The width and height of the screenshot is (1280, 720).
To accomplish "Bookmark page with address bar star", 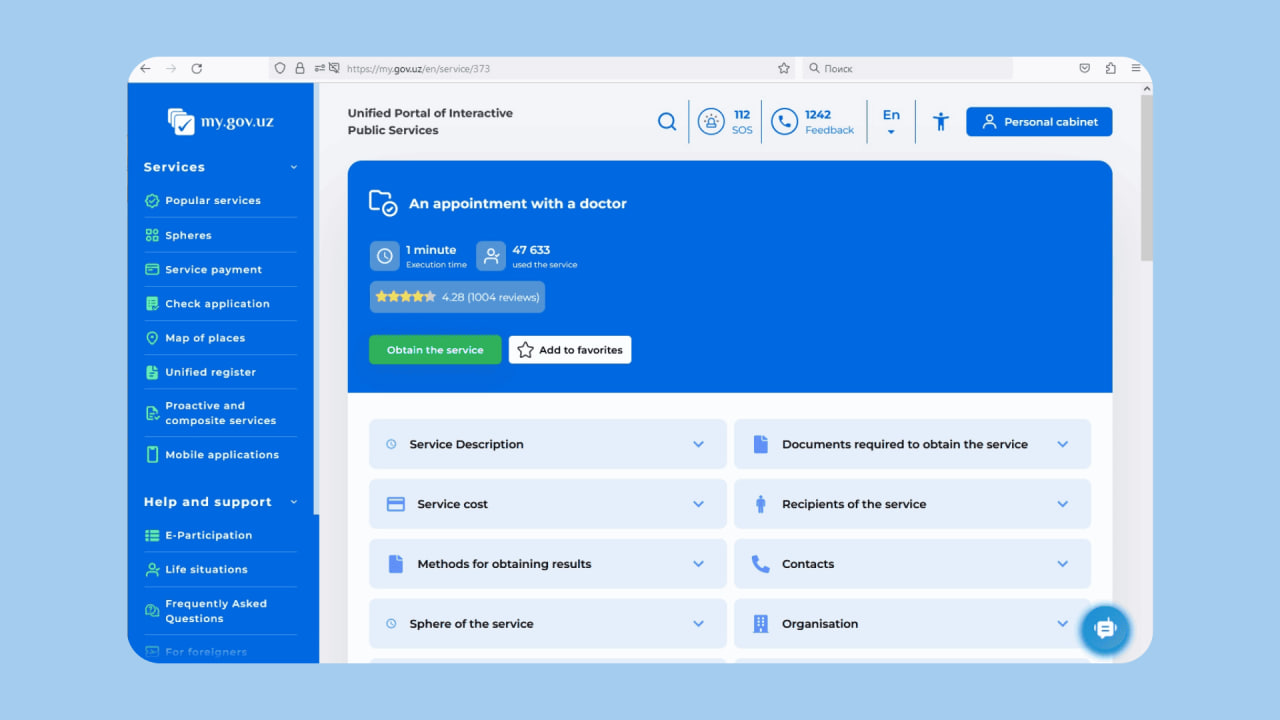I will tap(784, 69).
